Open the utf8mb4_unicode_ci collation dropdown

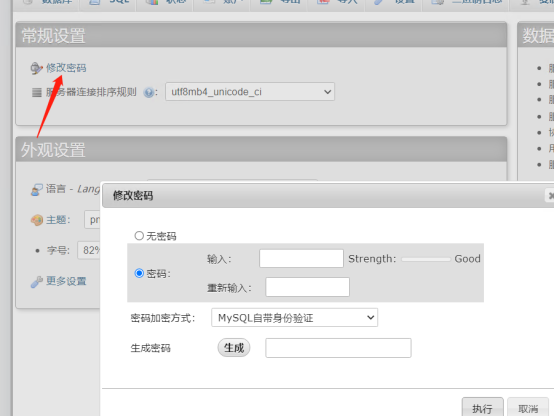(x=250, y=92)
